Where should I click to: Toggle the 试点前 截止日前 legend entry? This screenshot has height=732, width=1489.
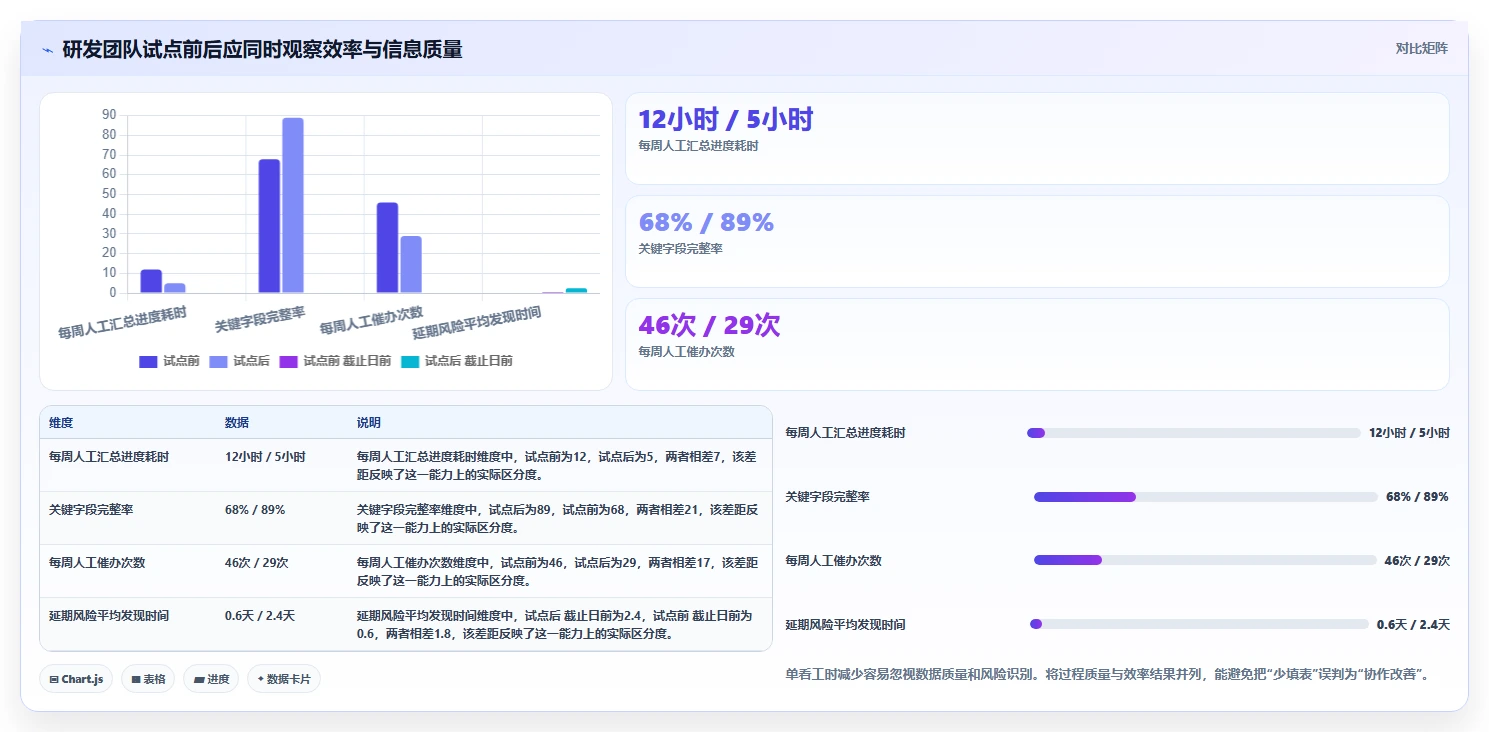(x=335, y=361)
